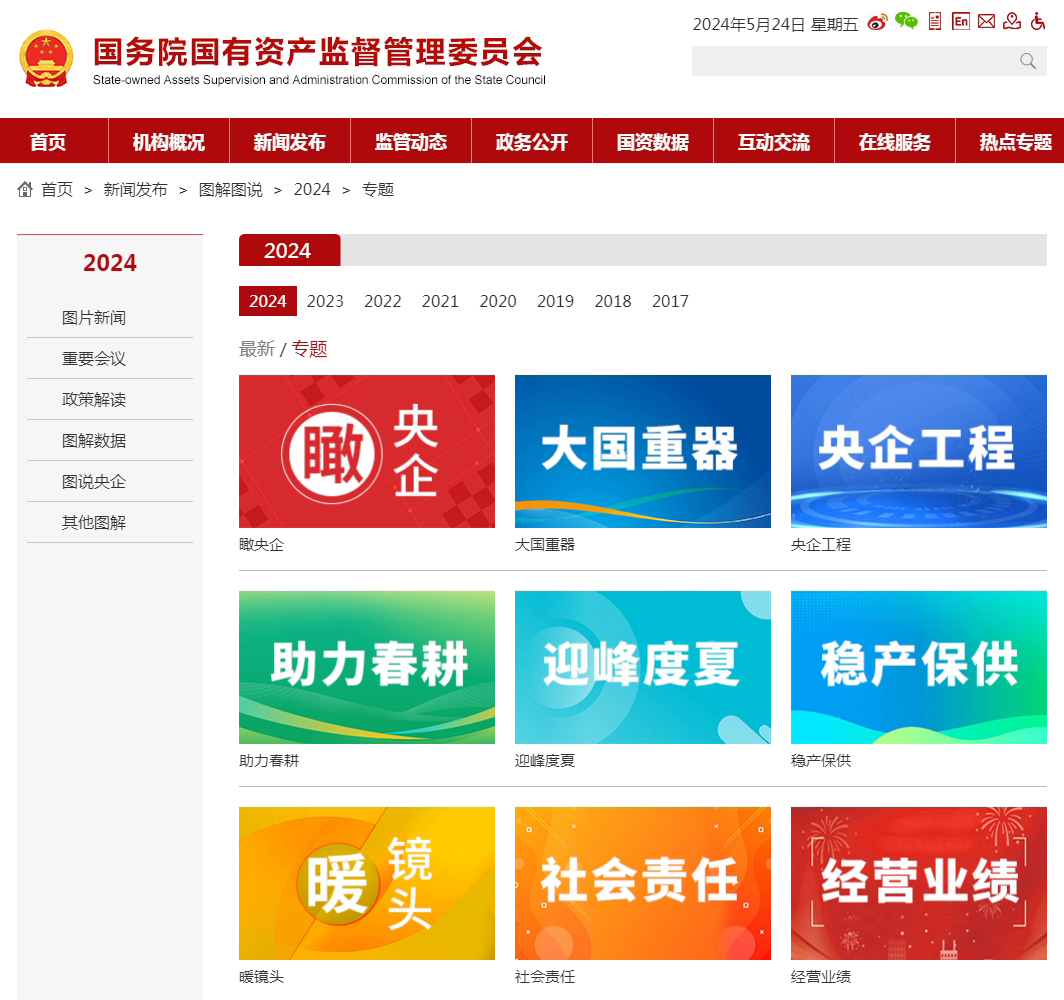Image resolution: width=1064 pixels, height=1000 pixels.
Task: Click the envelope mail icon
Action: (x=987, y=21)
